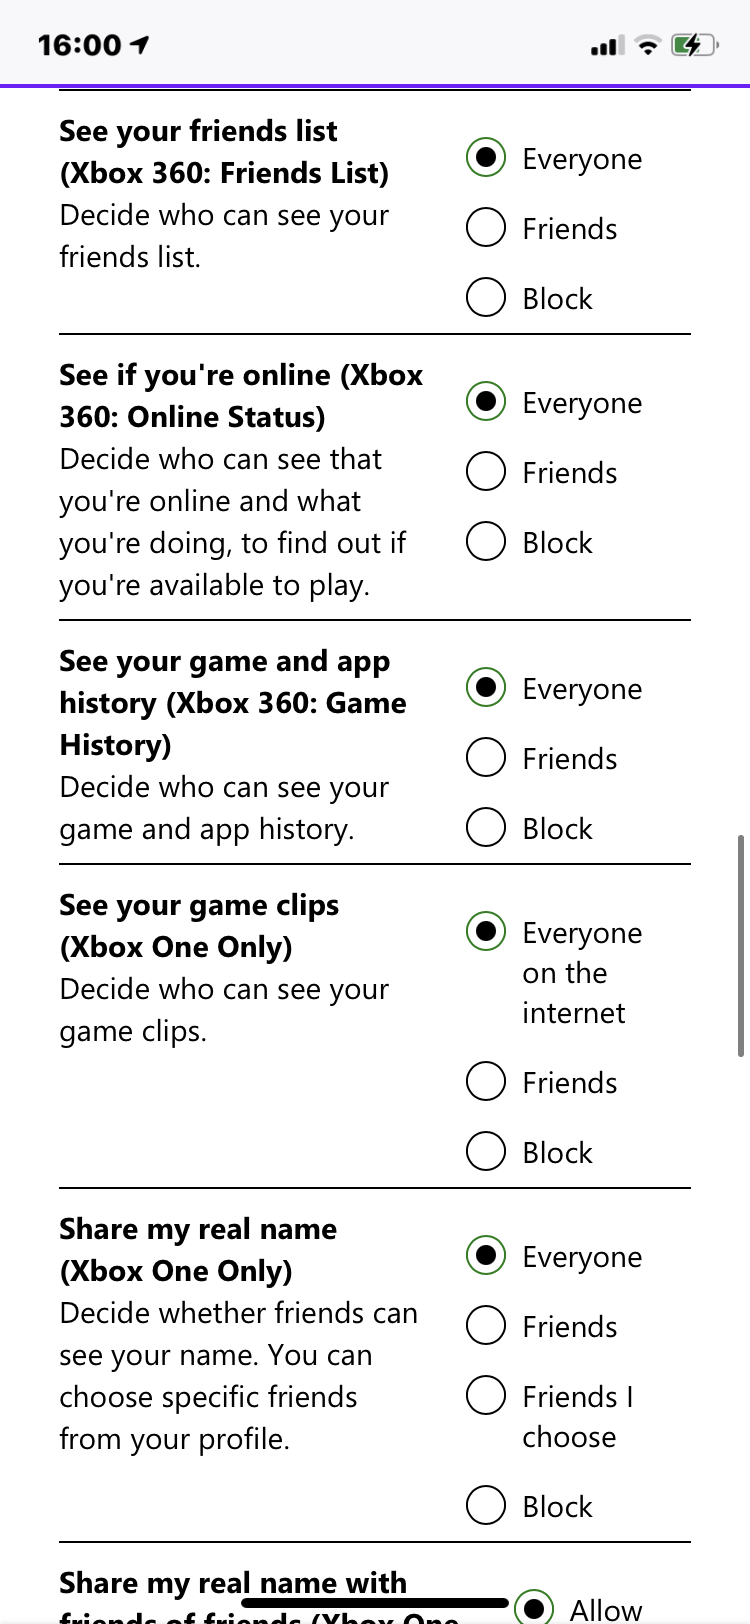750x1624 pixels.
Task: Choose Everyone for See if you're online
Action: click(486, 402)
